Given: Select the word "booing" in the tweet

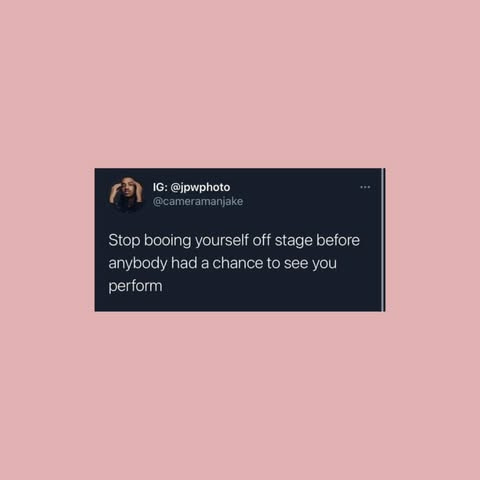Looking at the screenshot, I should [167, 240].
